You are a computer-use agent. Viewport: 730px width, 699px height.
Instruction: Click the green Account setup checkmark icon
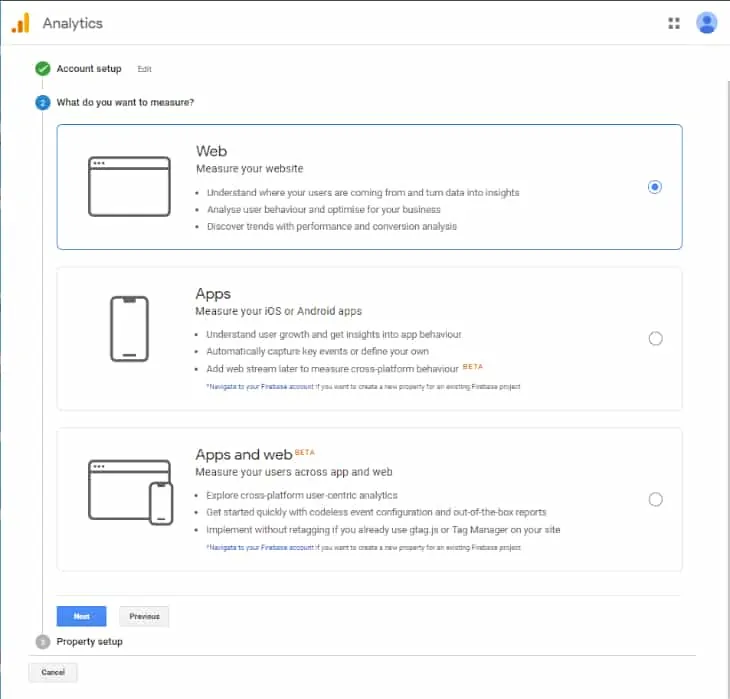click(42, 69)
